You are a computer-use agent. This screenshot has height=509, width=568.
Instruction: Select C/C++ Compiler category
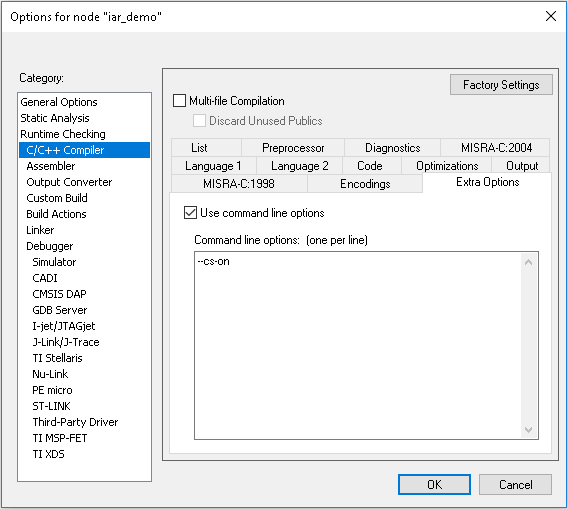tap(84, 150)
